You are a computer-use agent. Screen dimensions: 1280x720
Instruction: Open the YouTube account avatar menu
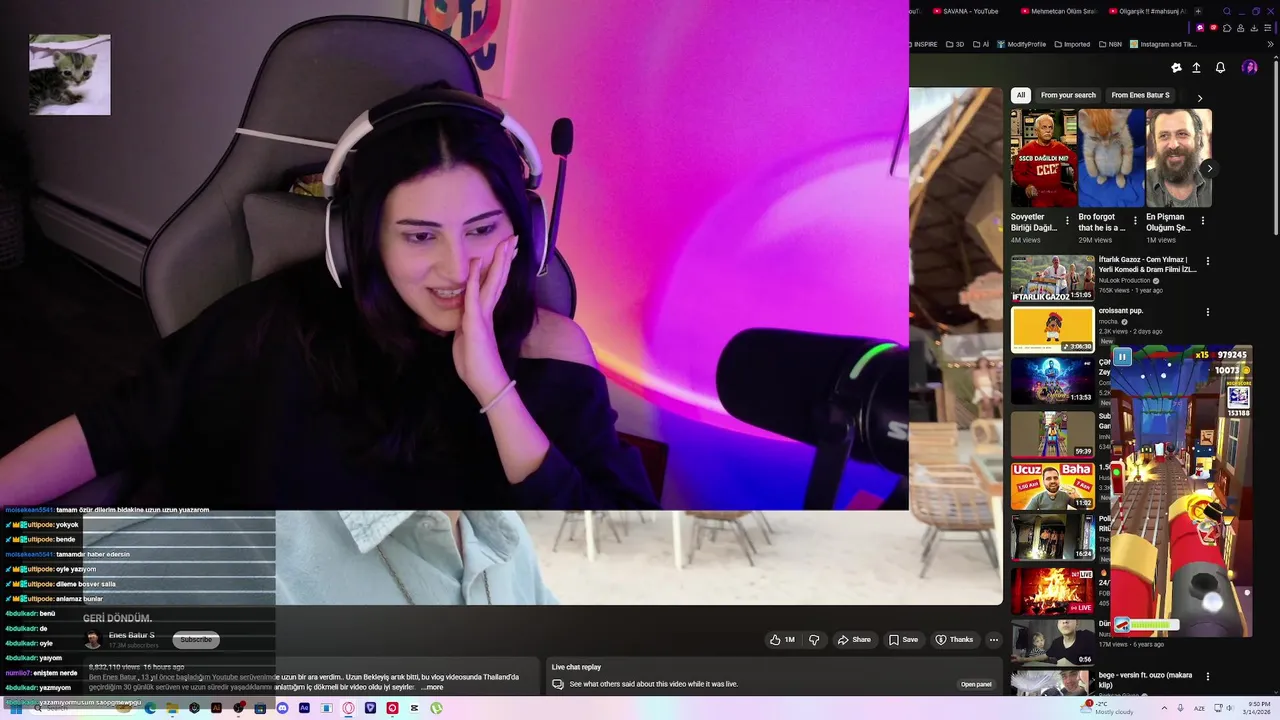coord(1249,67)
